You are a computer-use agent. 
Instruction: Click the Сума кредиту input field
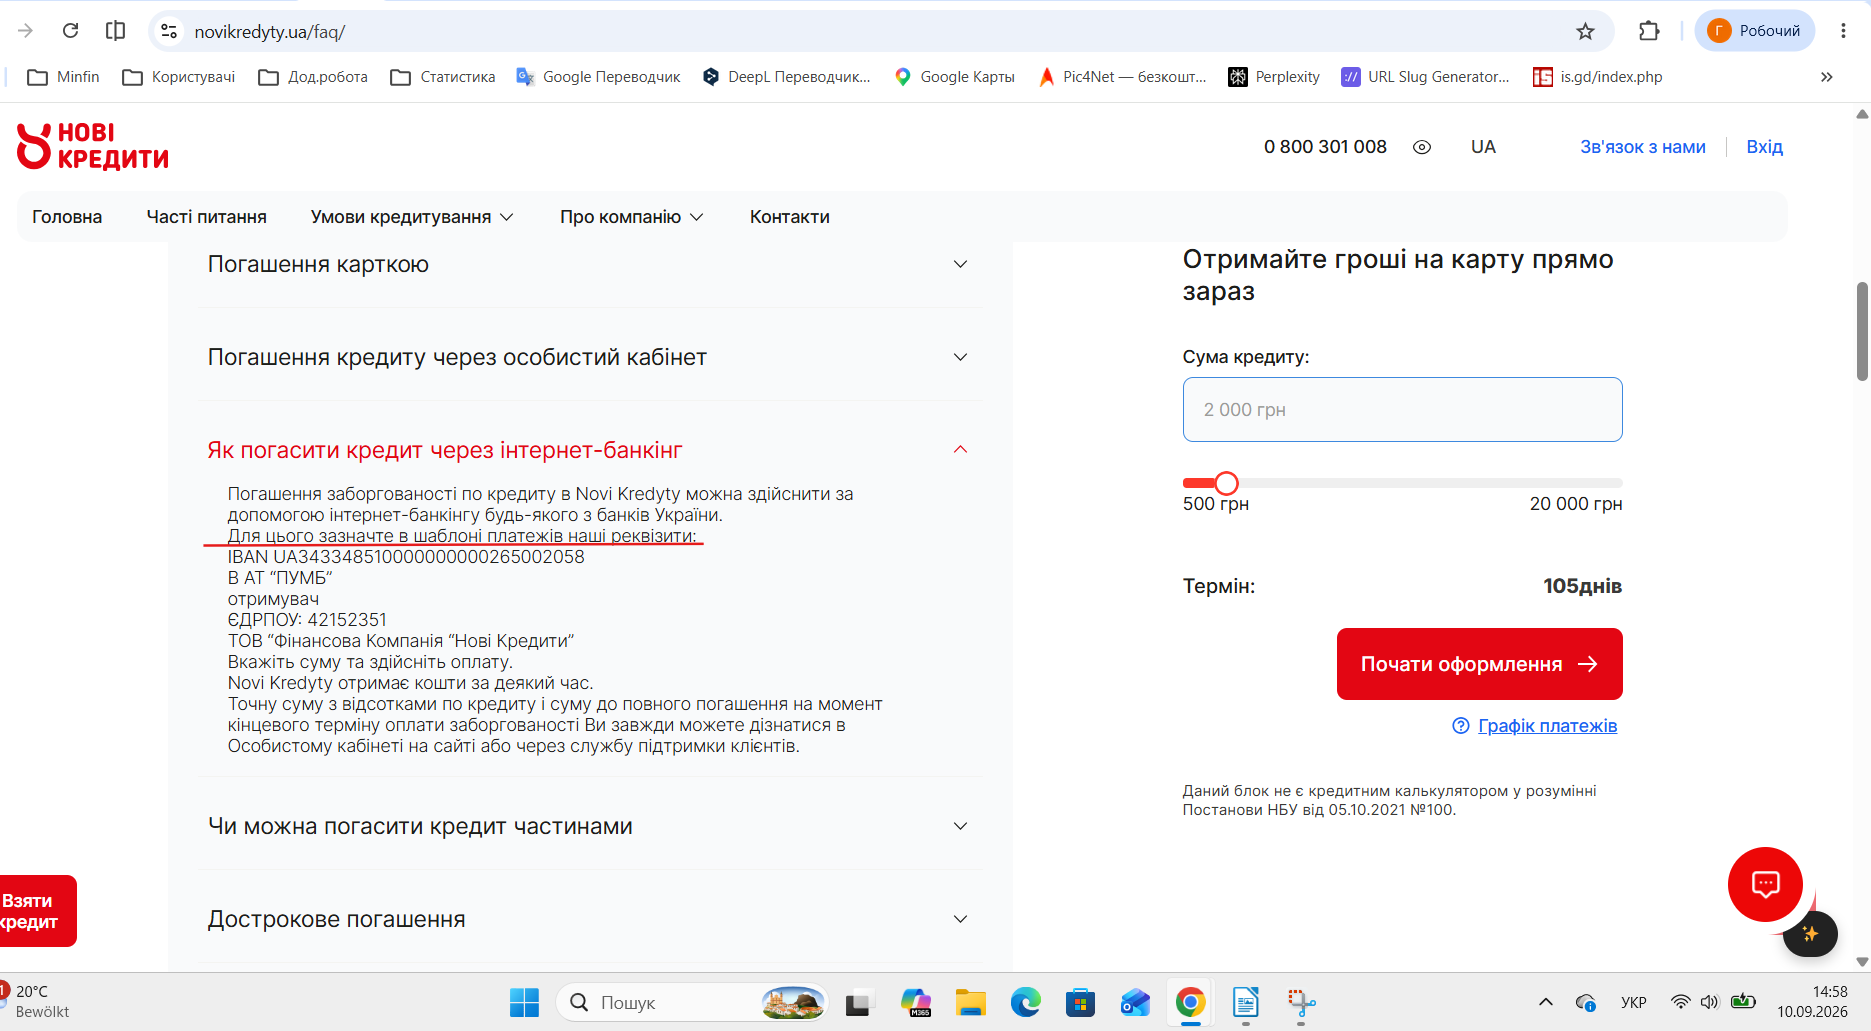click(x=1402, y=410)
